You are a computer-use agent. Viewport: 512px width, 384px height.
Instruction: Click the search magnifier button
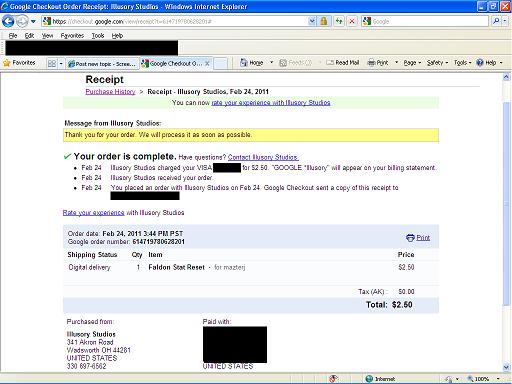pyautogui.click(x=496, y=21)
